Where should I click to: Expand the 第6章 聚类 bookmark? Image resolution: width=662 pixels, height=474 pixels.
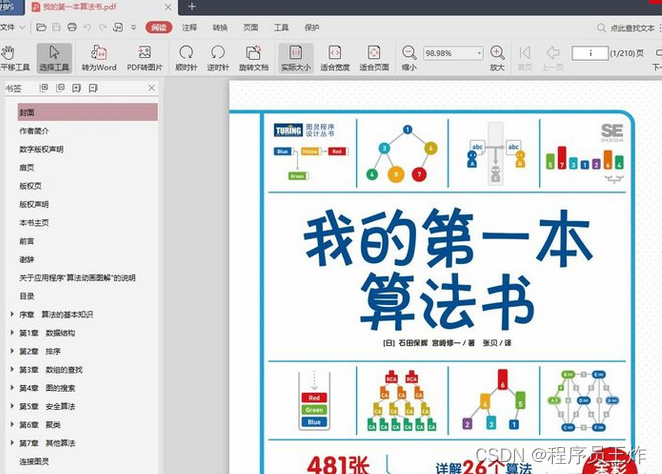[12, 424]
